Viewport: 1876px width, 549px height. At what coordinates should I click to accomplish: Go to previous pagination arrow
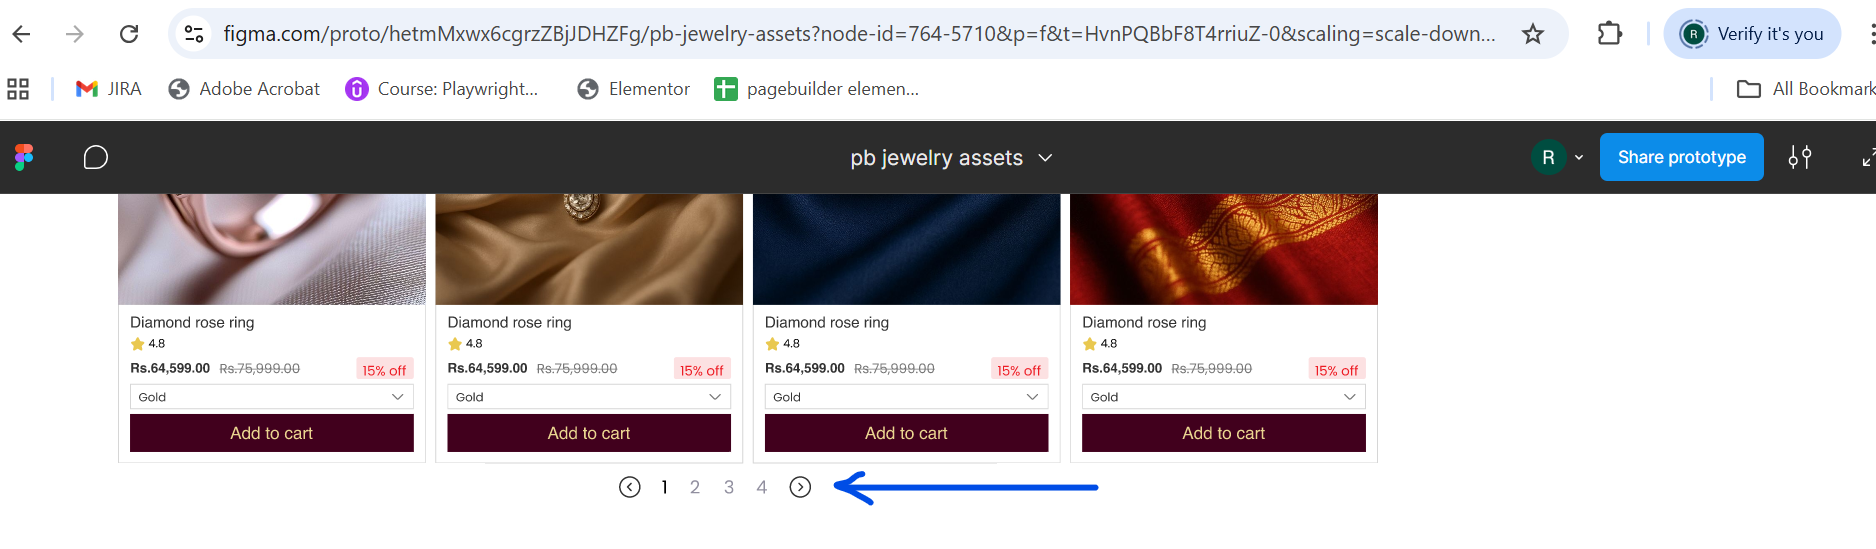[629, 487]
